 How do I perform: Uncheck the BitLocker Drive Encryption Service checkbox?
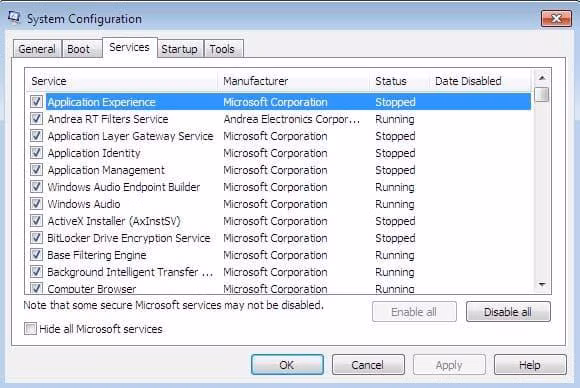coord(36,237)
